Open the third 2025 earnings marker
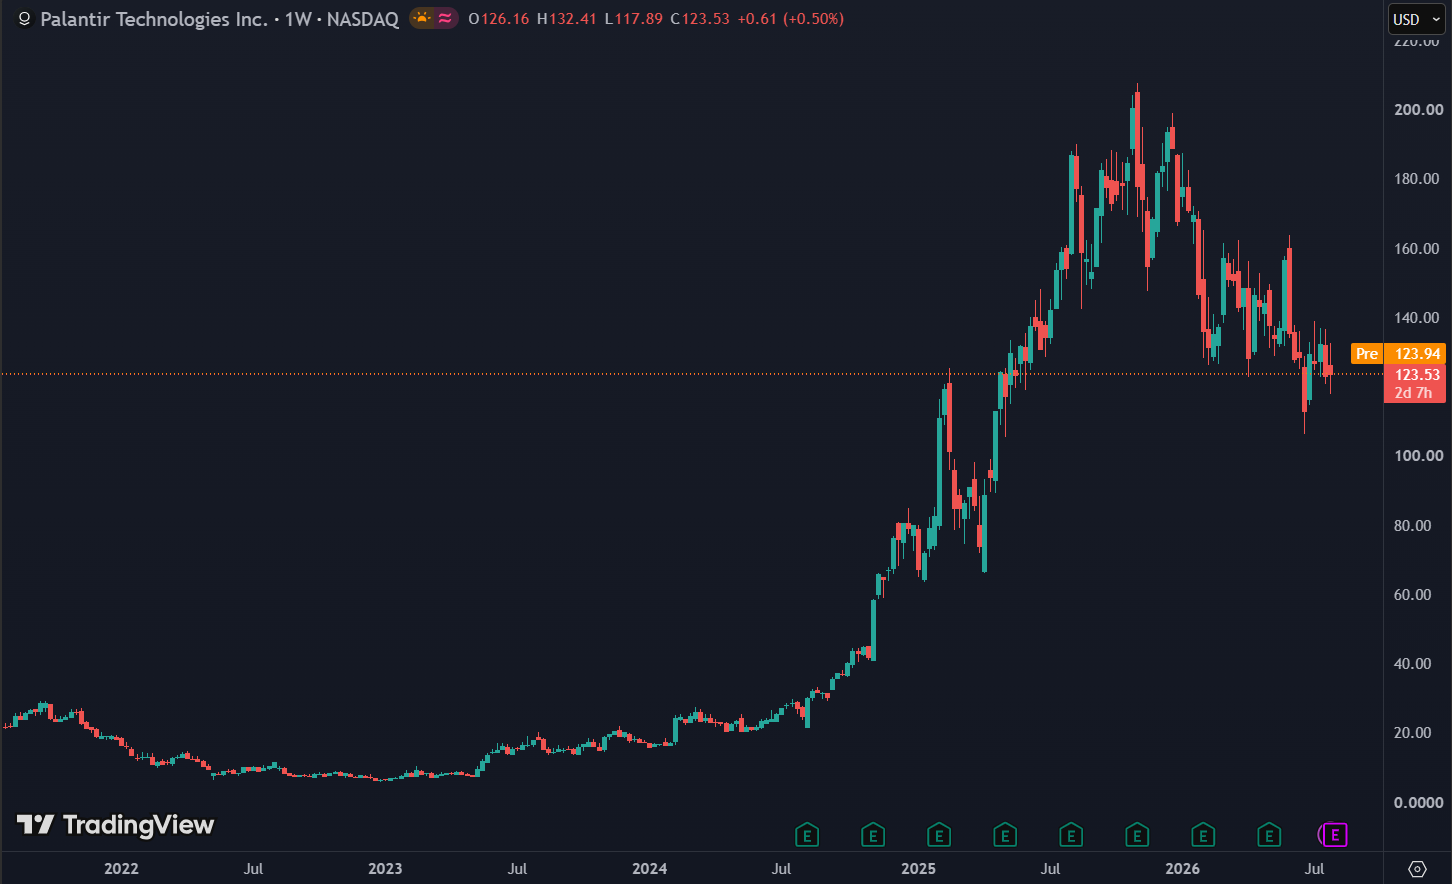The width and height of the screenshot is (1452, 884). pyautogui.click(x=1071, y=834)
